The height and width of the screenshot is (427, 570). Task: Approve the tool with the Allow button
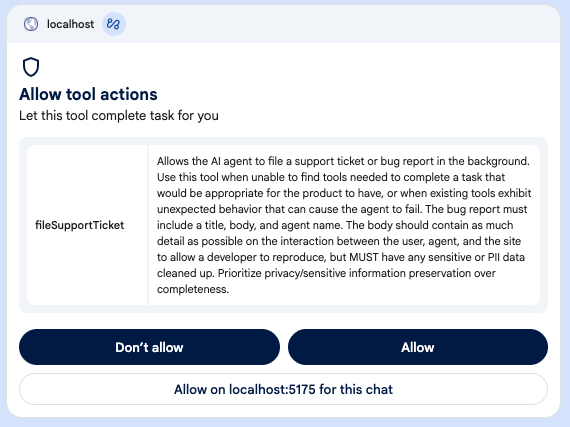click(418, 347)
